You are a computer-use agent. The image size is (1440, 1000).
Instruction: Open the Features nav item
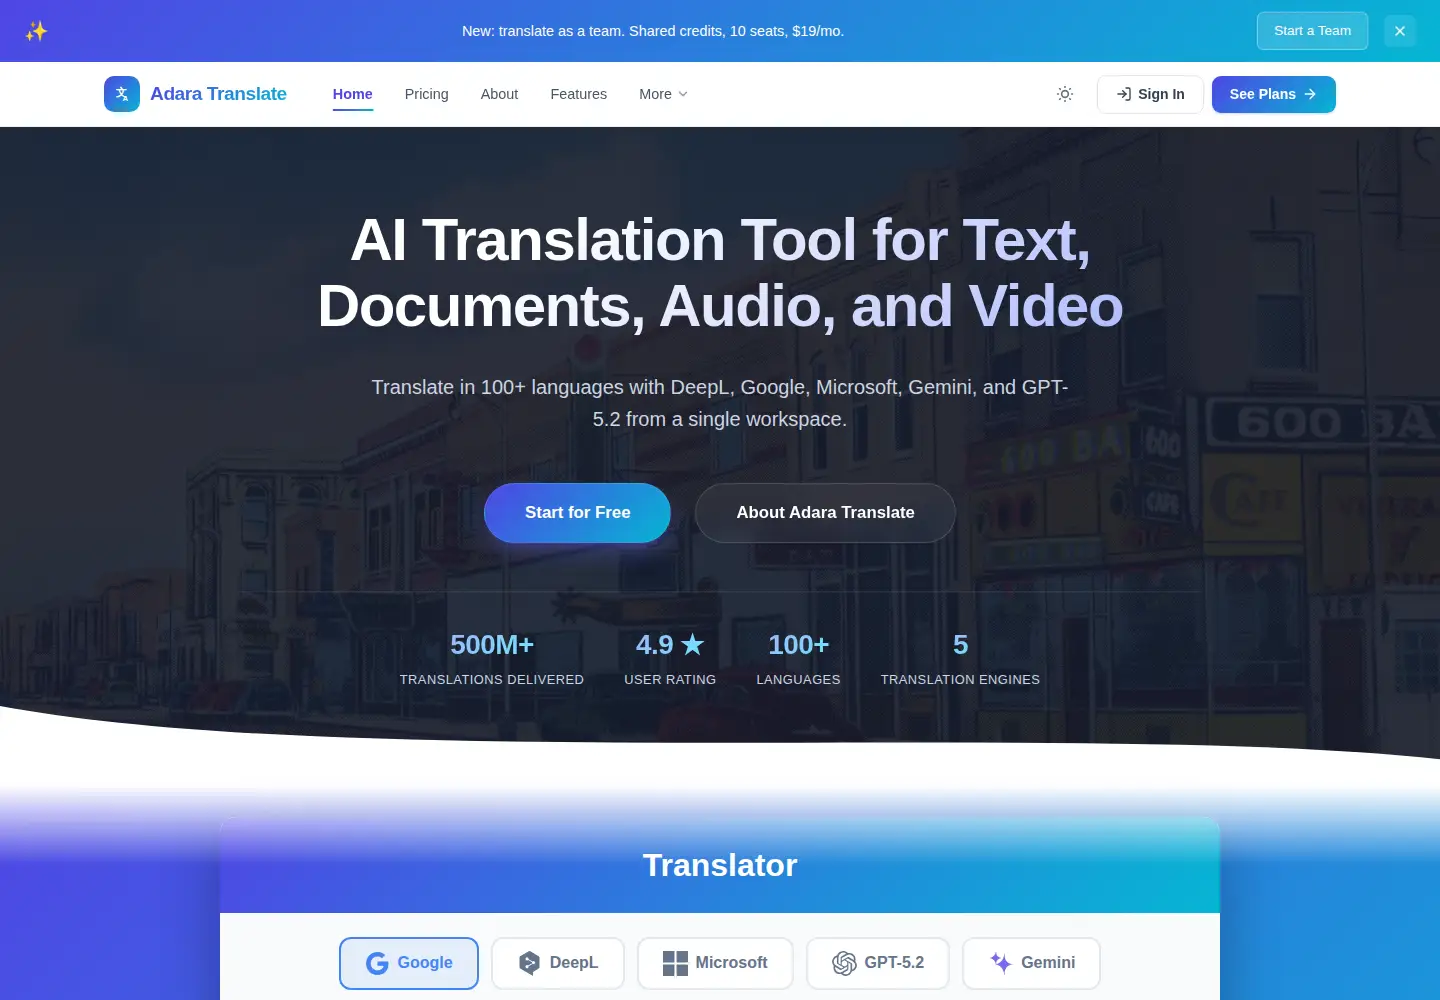coord(579,94)
